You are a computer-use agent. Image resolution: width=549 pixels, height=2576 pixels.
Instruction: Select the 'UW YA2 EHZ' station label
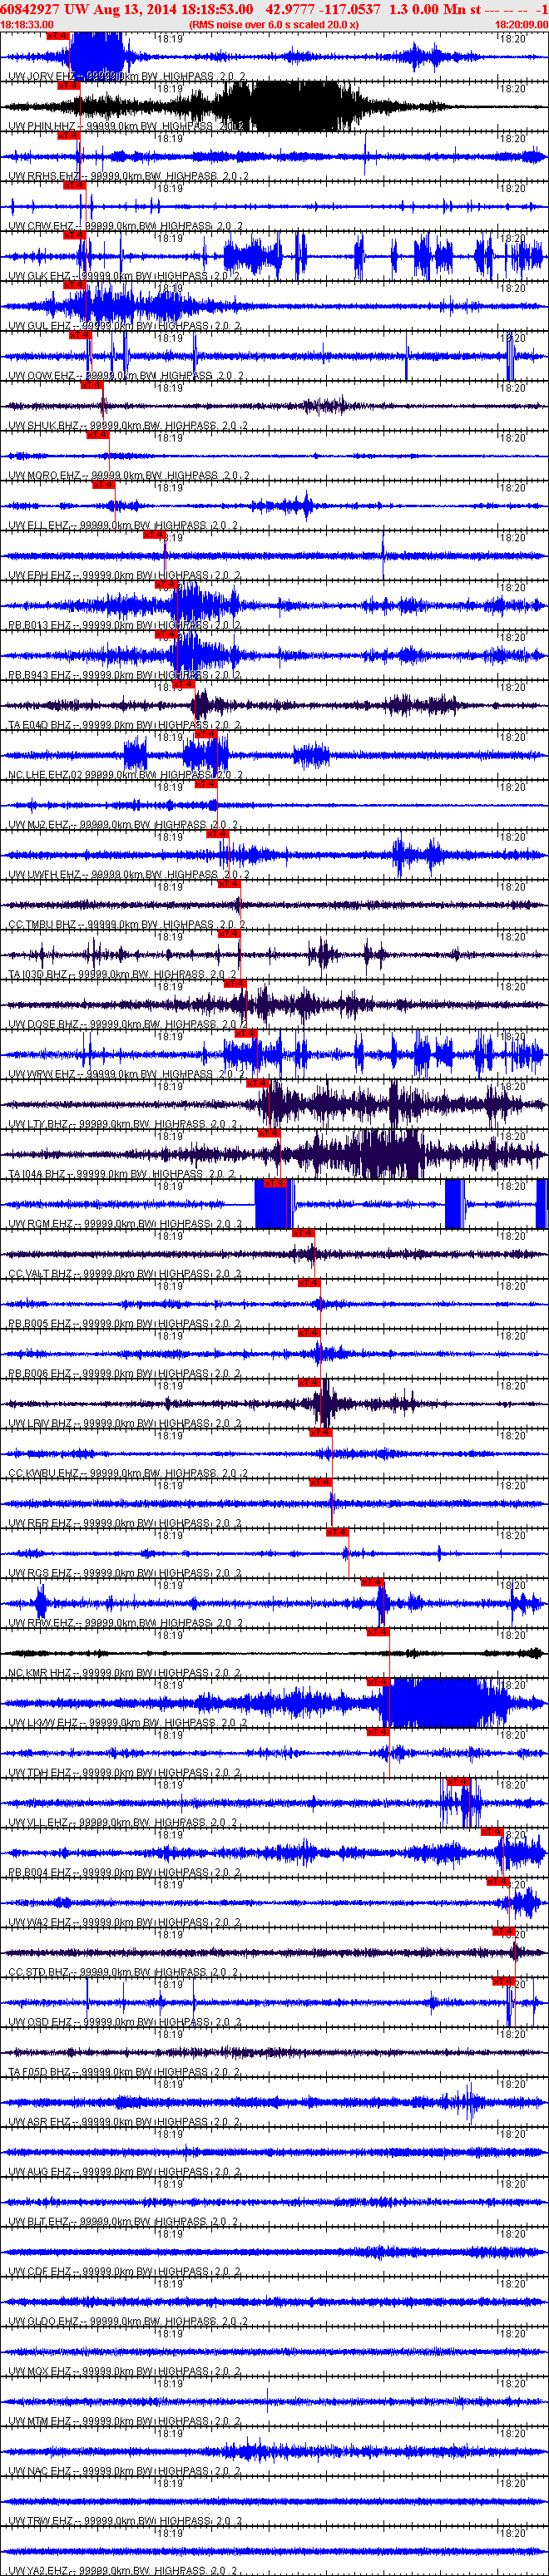tap(38, 2571)
